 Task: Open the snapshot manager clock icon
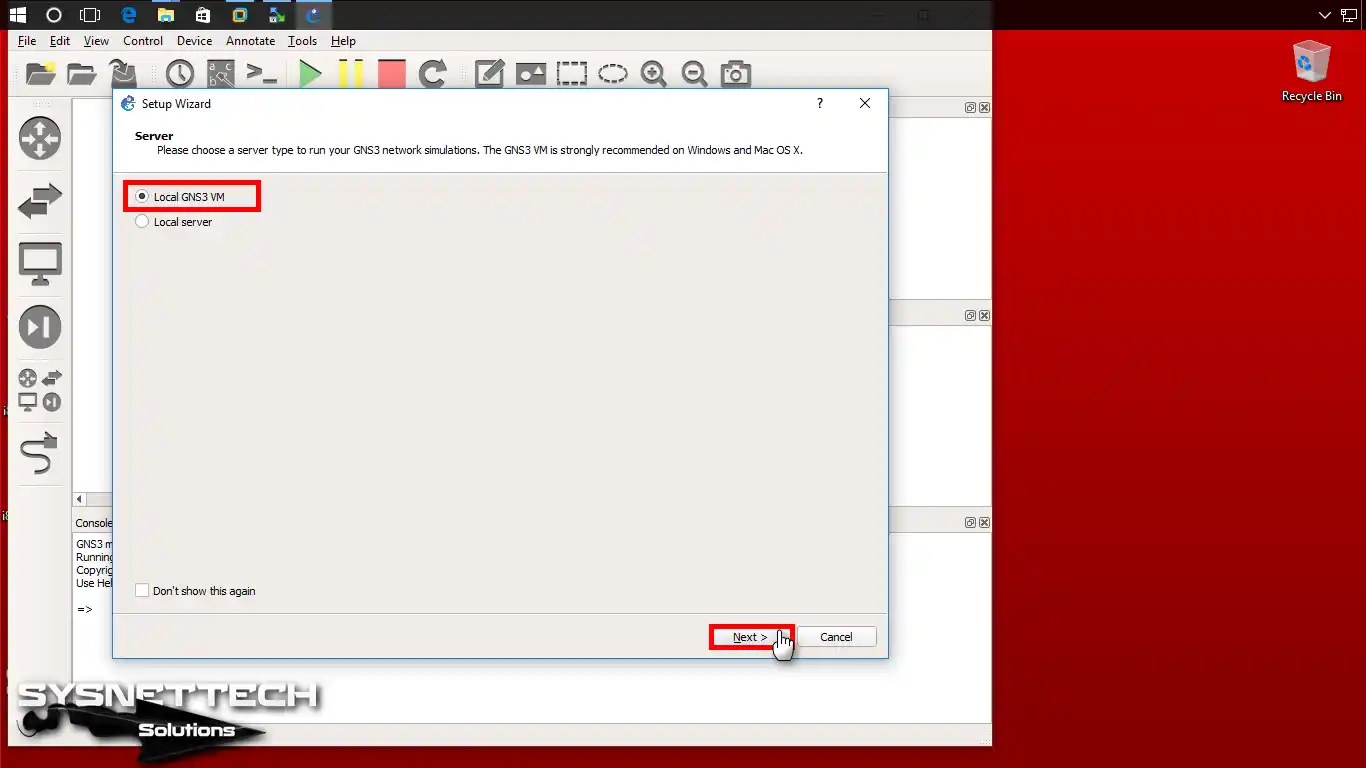180,74
